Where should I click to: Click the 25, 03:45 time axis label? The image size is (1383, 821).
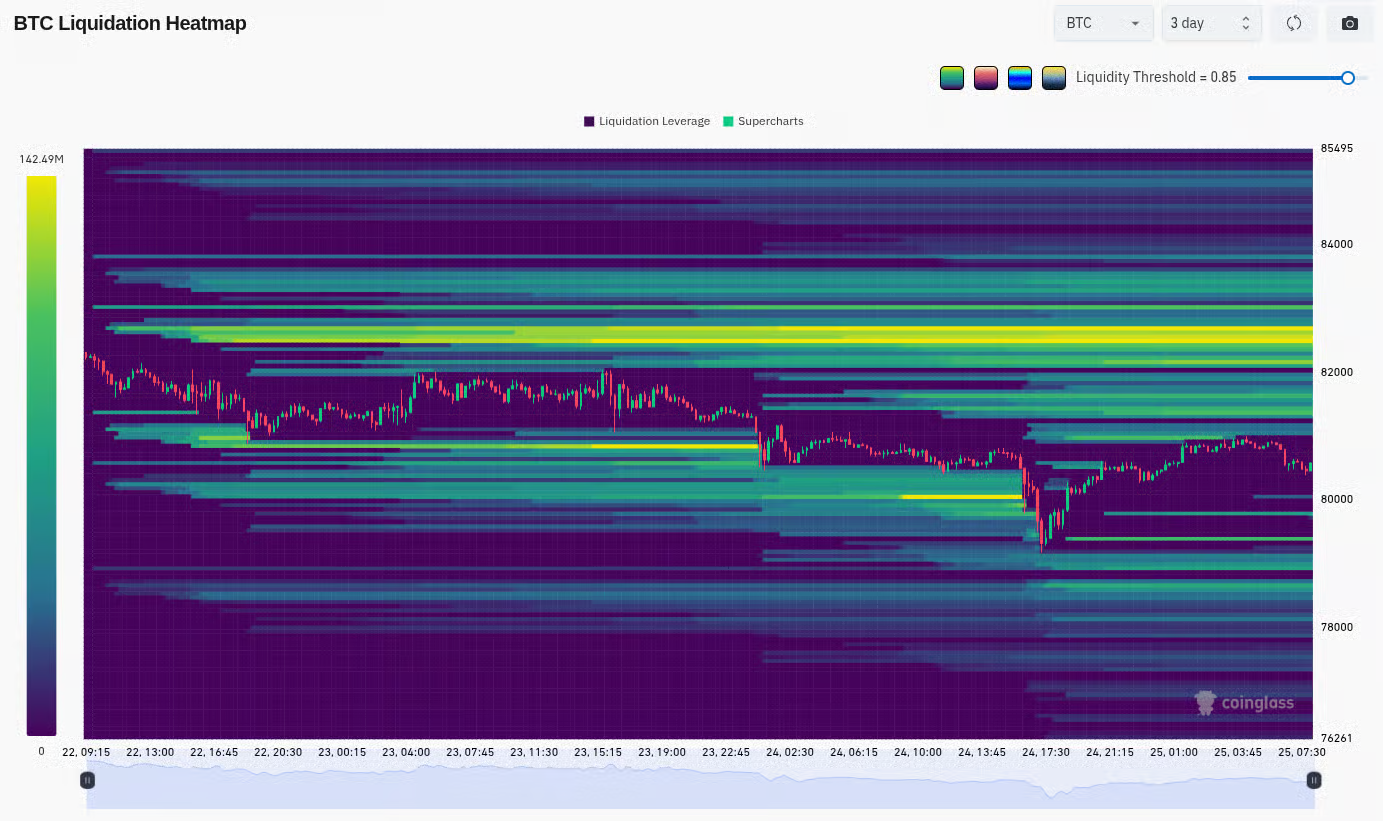click(x=1238, y=752)
